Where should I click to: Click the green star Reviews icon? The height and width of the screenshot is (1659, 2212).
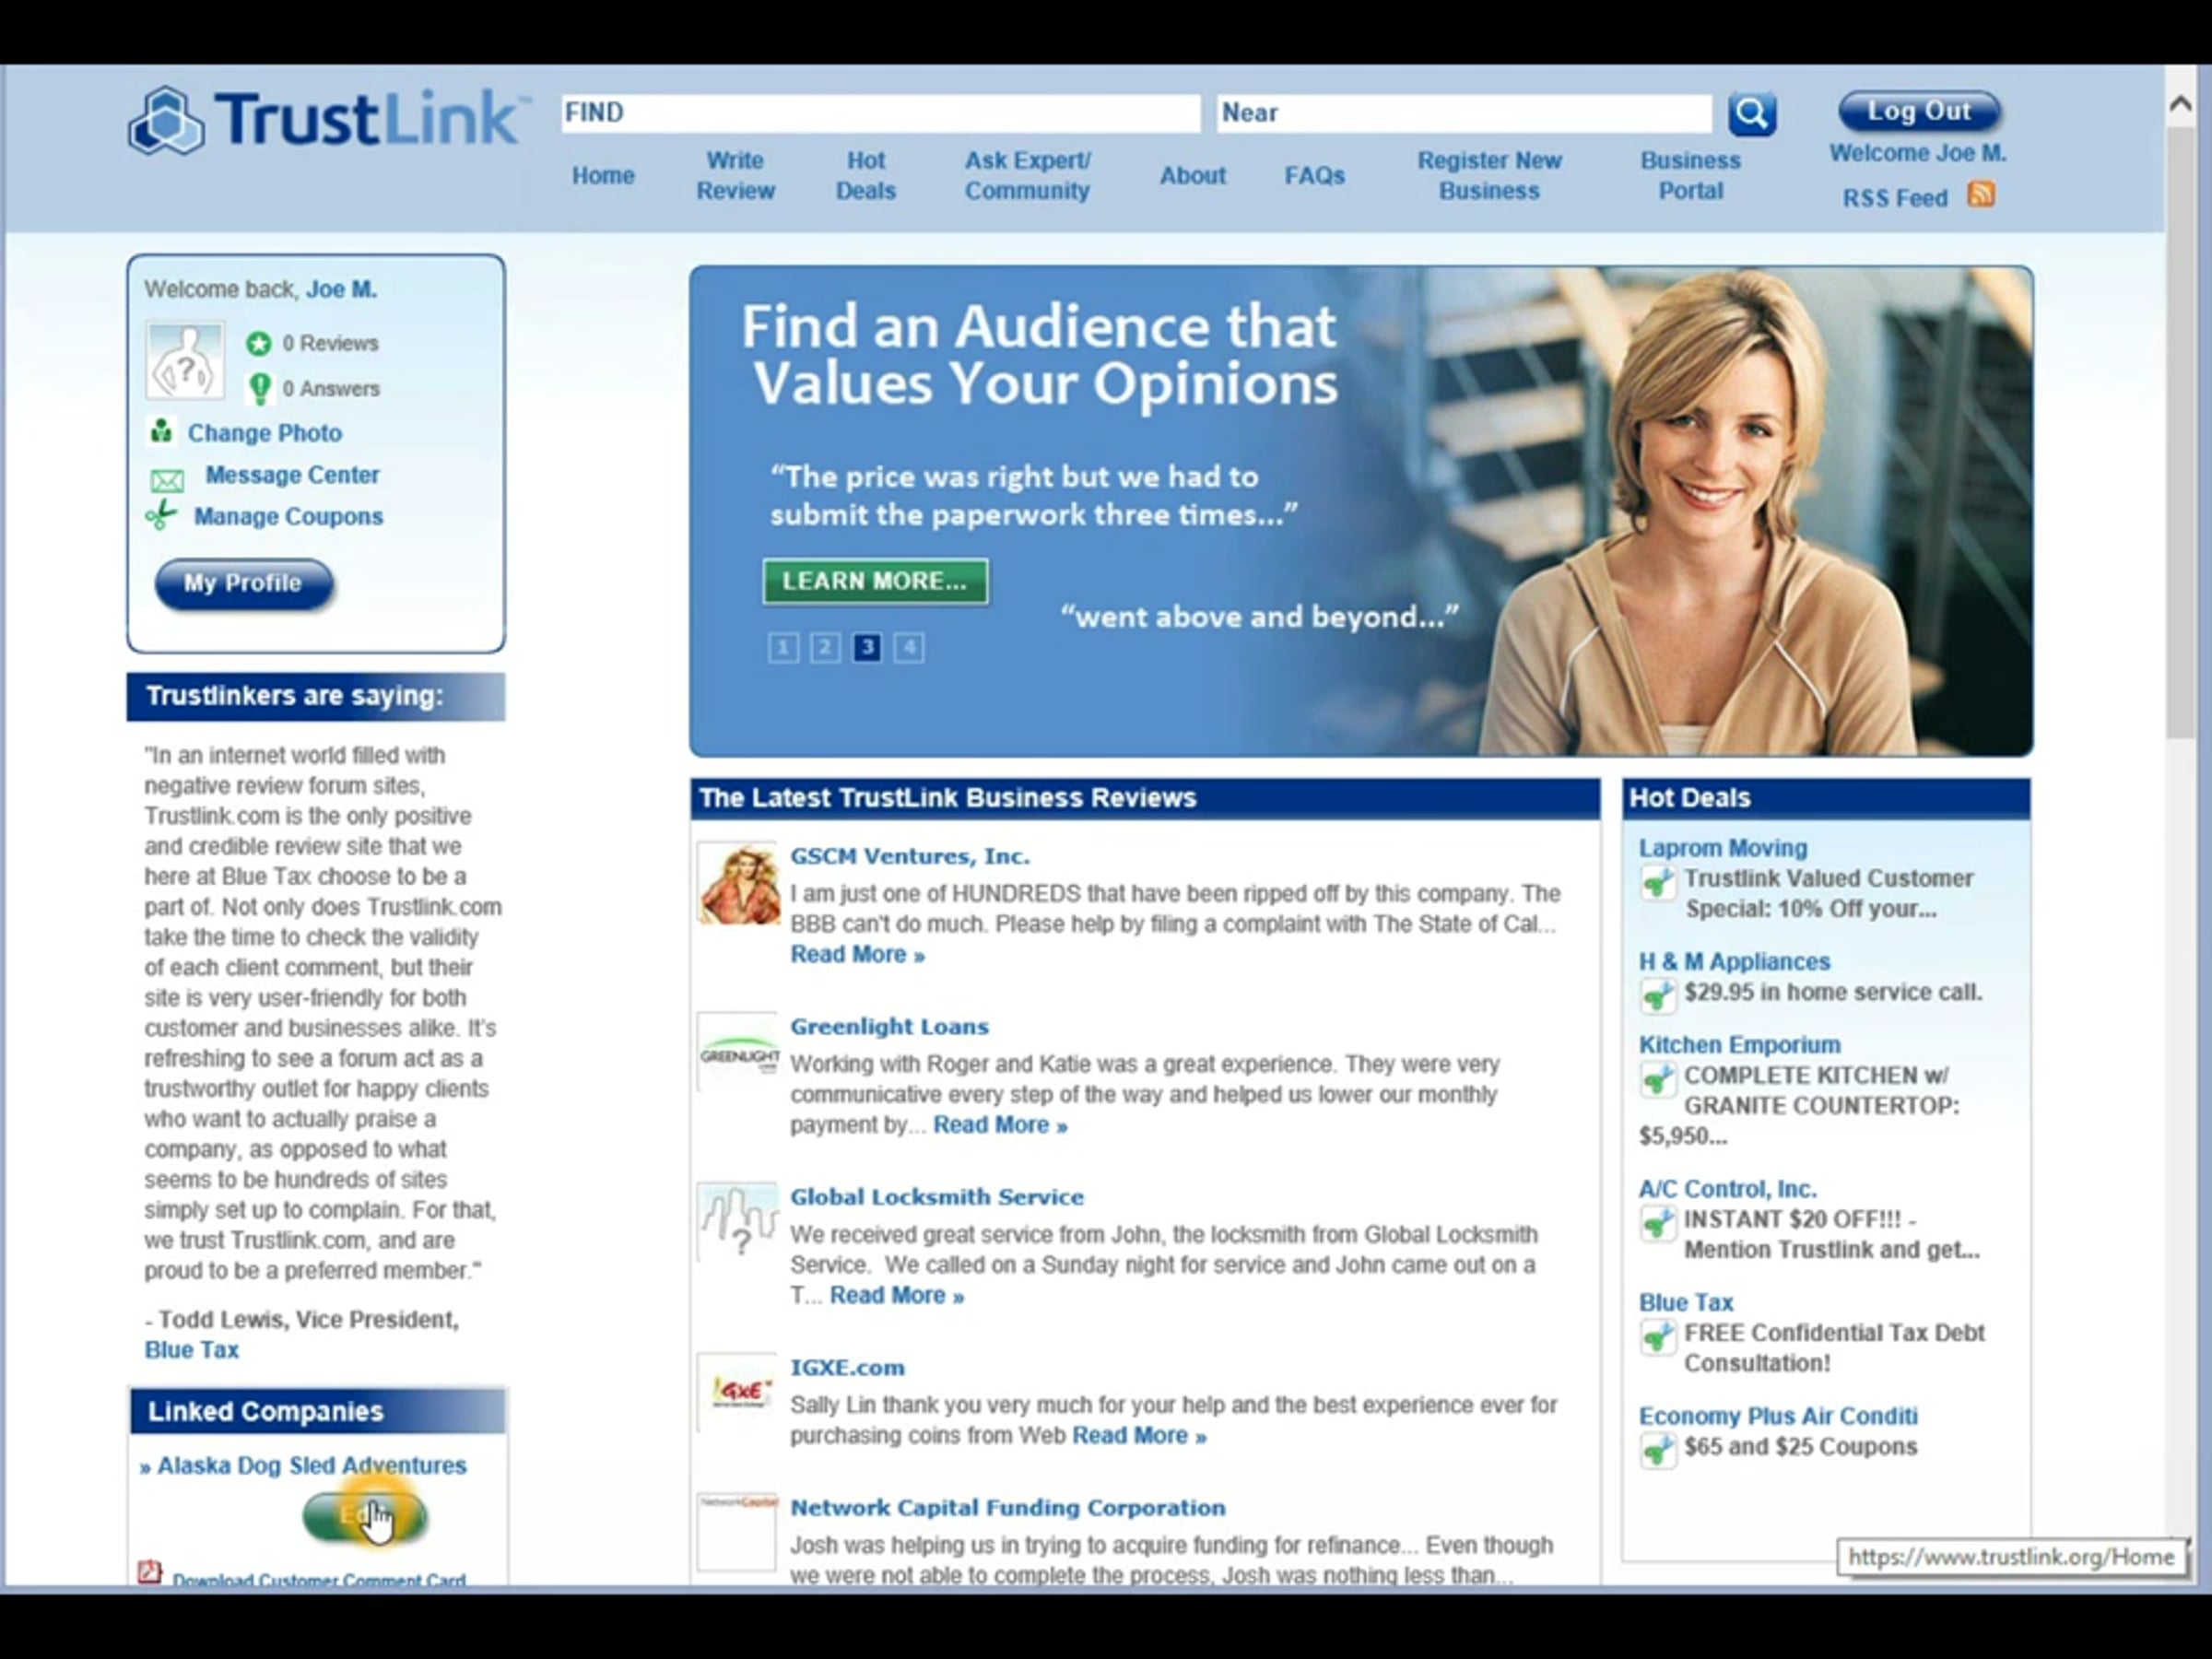[x=259, y=343]
